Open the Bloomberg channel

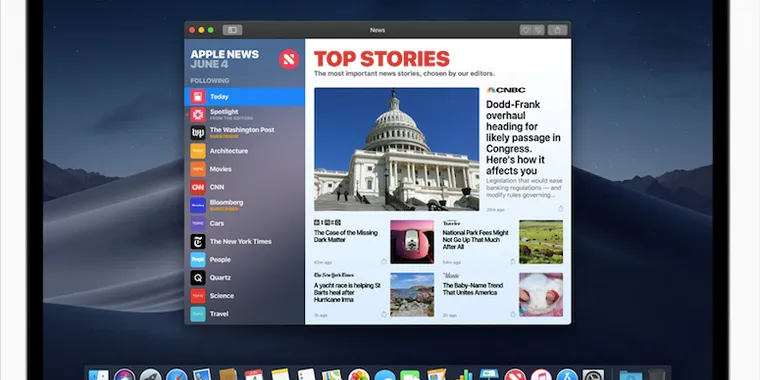(244, 205)
